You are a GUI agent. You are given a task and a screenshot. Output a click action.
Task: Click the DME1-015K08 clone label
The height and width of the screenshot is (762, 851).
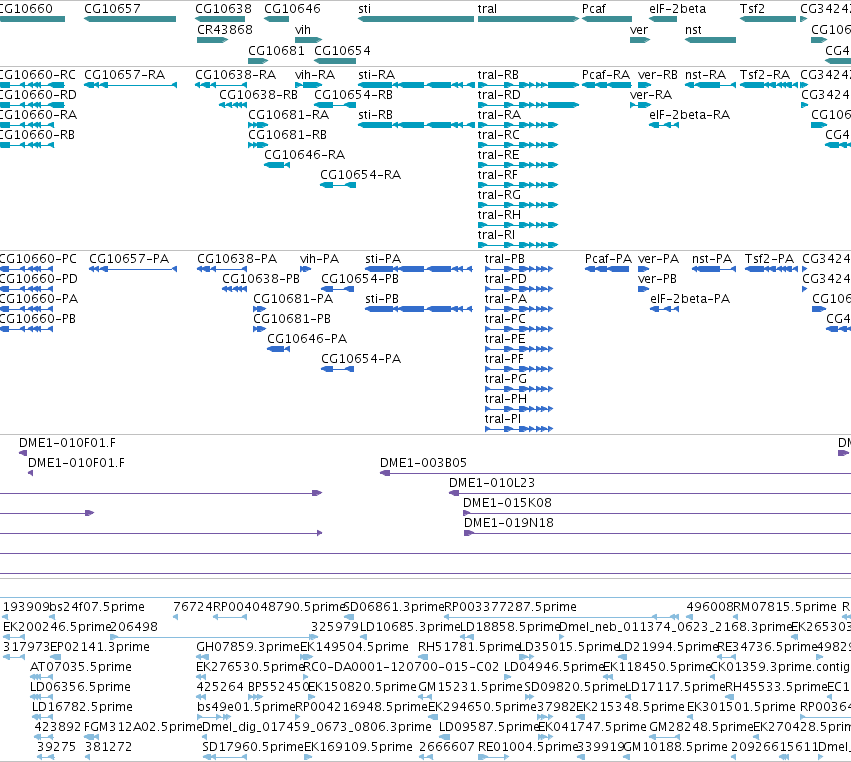tap(507, 503)
